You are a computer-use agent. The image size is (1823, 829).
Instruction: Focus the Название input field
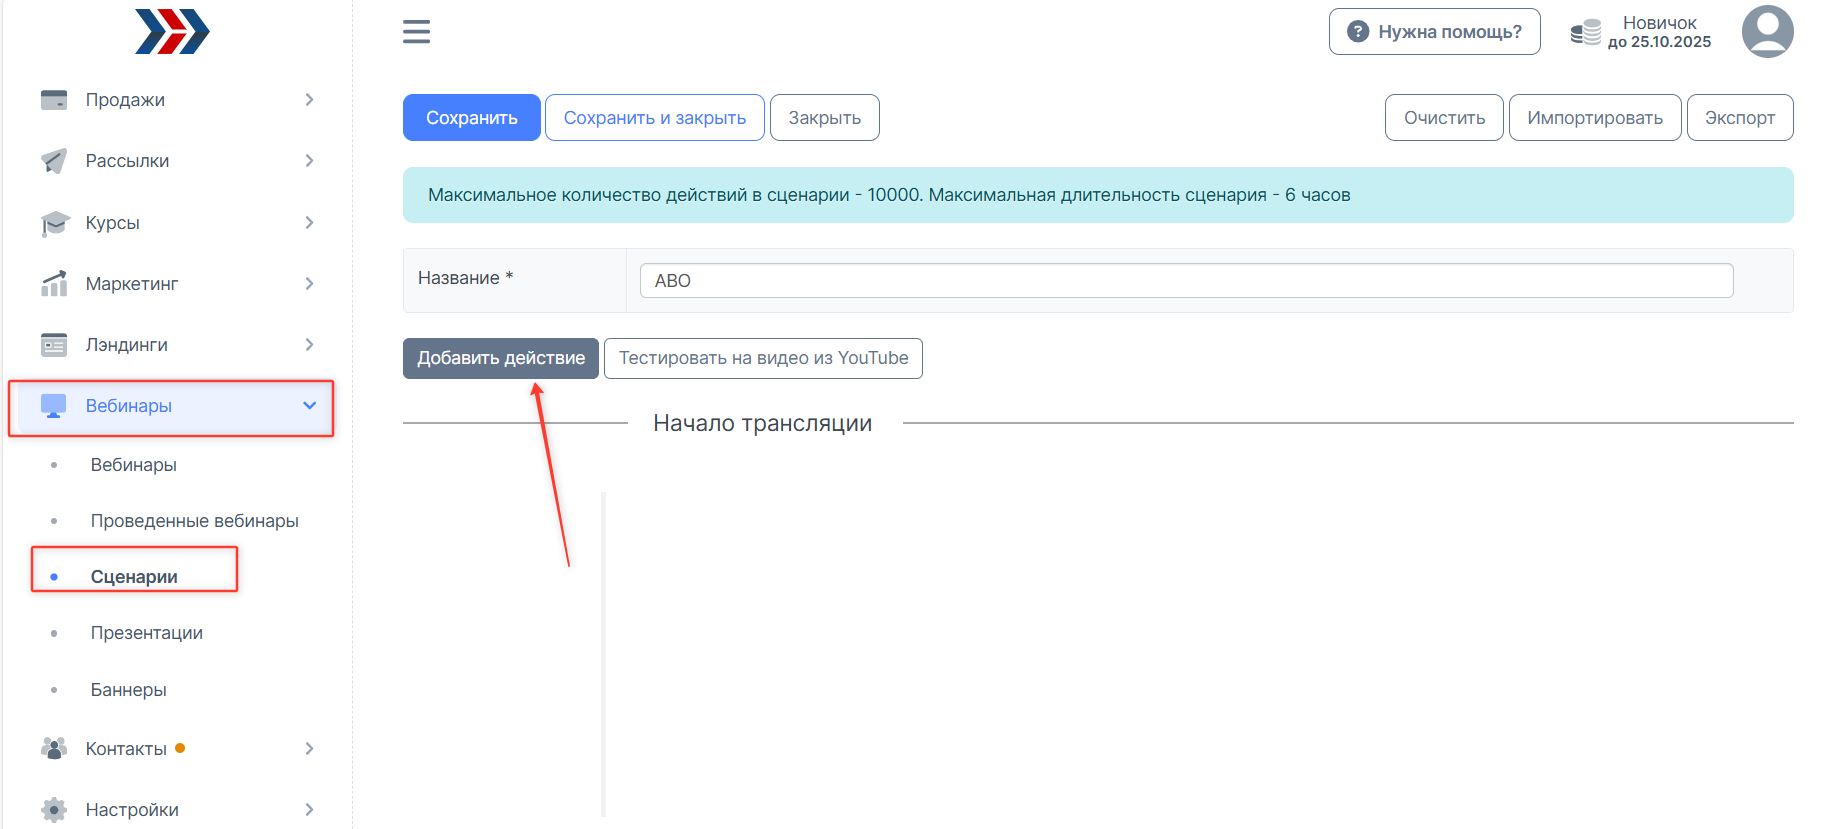coord(1185,281)
